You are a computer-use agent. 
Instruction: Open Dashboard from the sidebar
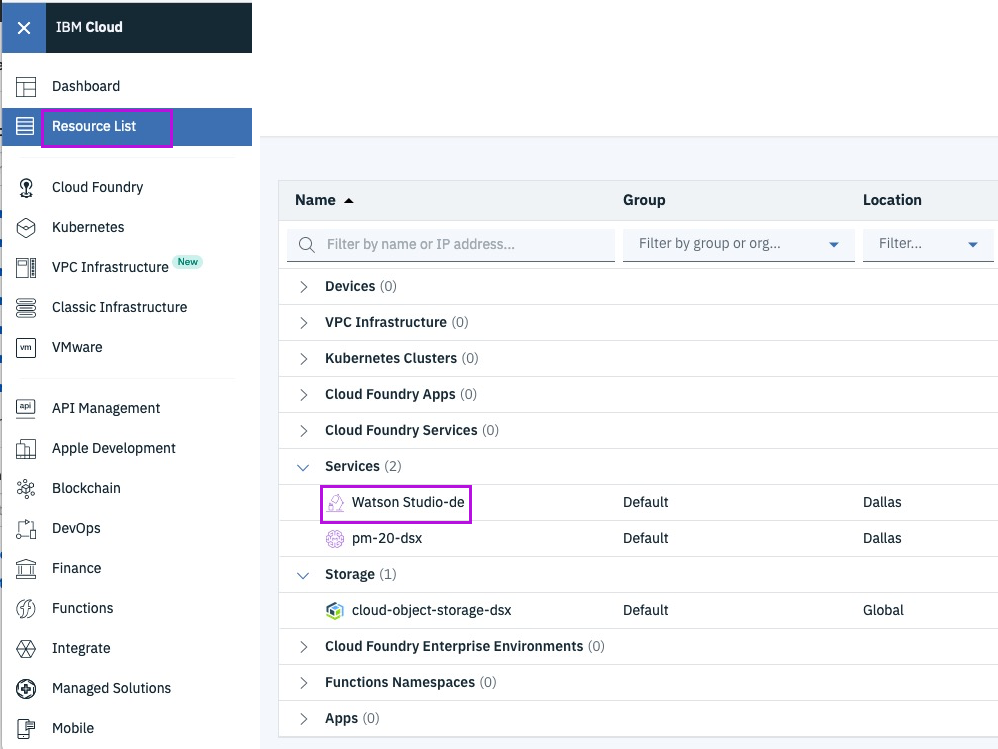click(86, 86)
